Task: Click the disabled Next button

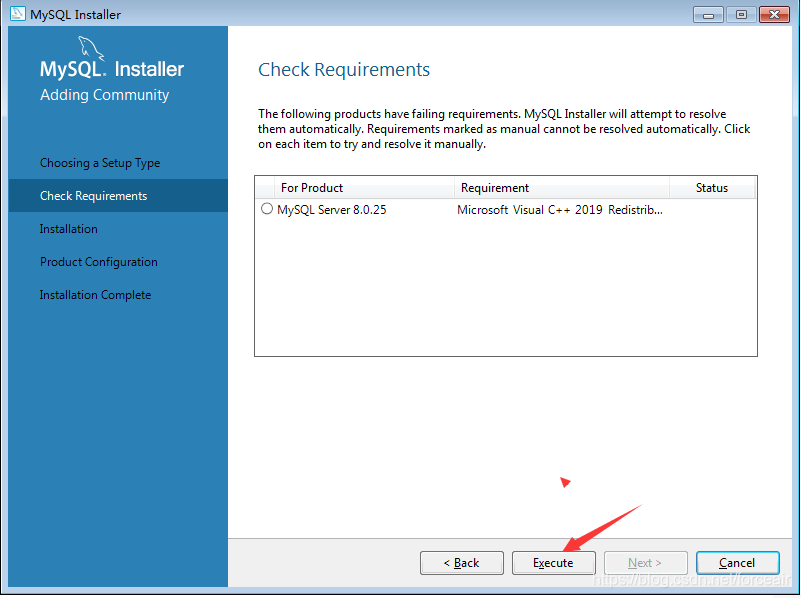Action: [645, 563]
